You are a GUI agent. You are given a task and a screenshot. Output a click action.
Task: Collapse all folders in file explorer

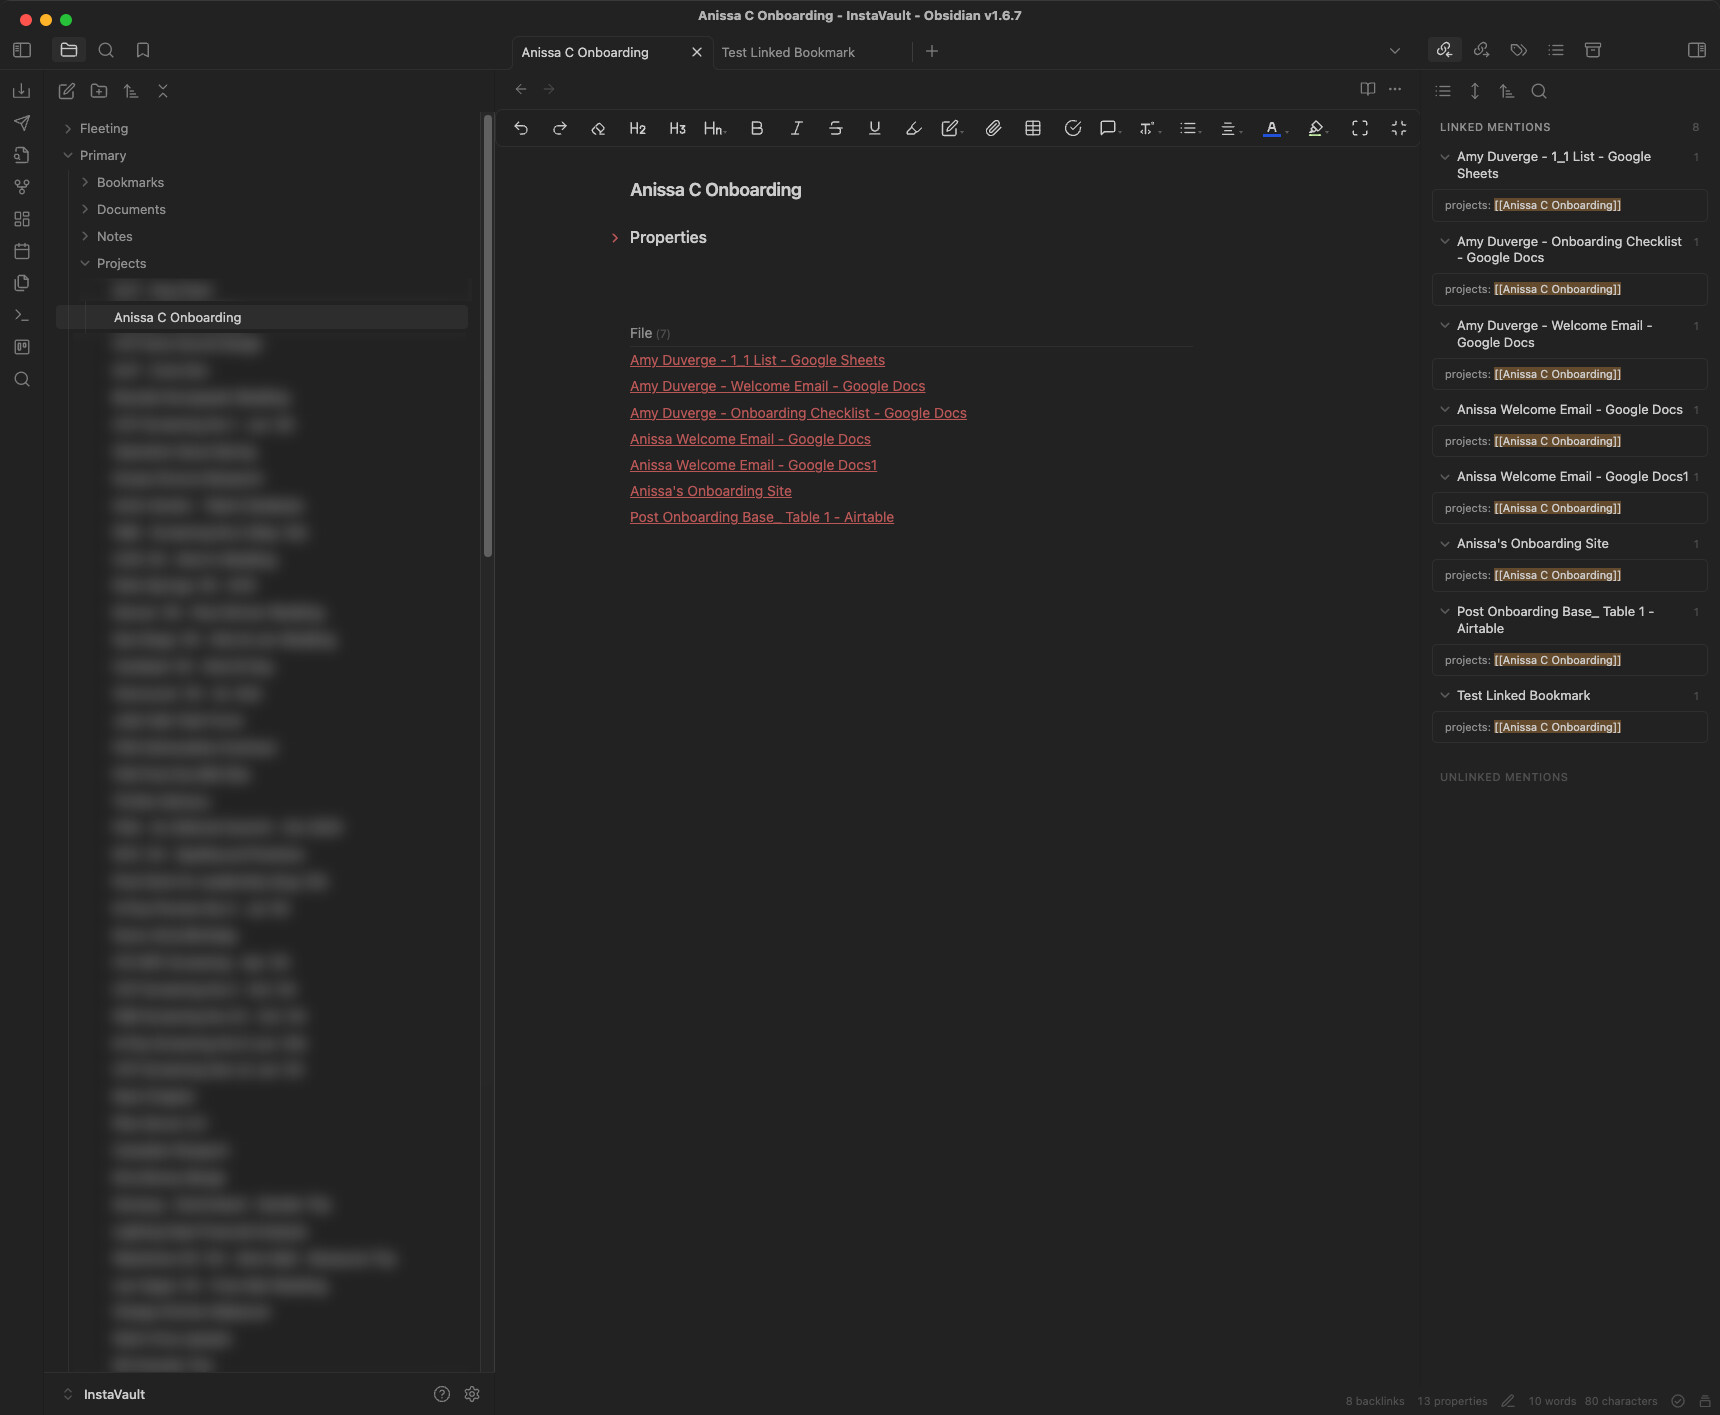tap(163, 91)
